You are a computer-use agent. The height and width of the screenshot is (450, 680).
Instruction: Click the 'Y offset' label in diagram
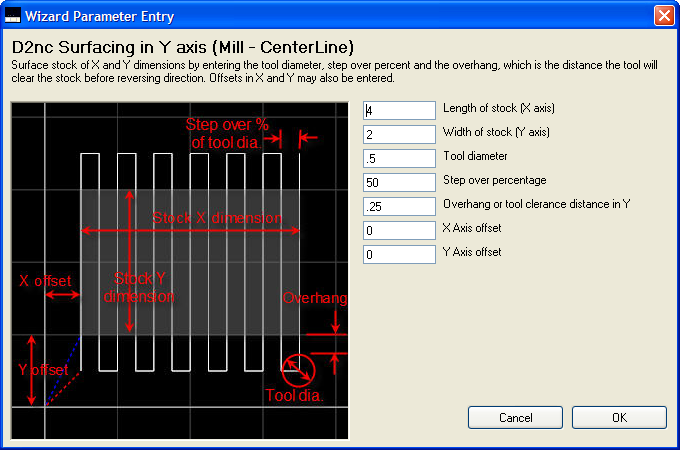pos(43,369)
